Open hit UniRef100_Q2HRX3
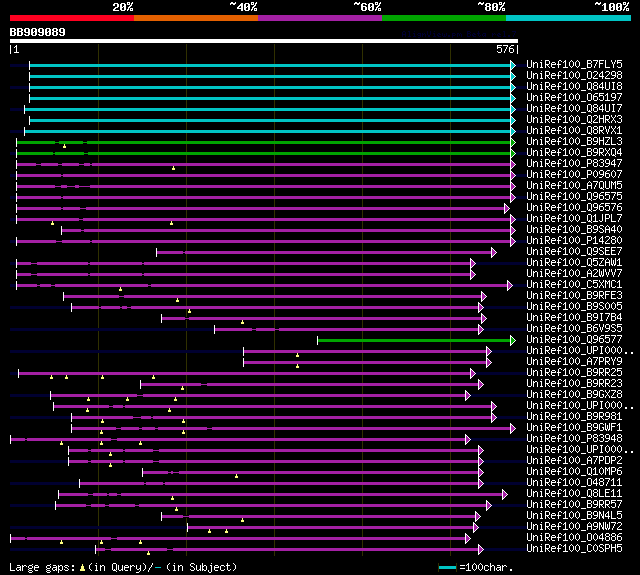Screen dimensions: 640x575 (574, 120)
